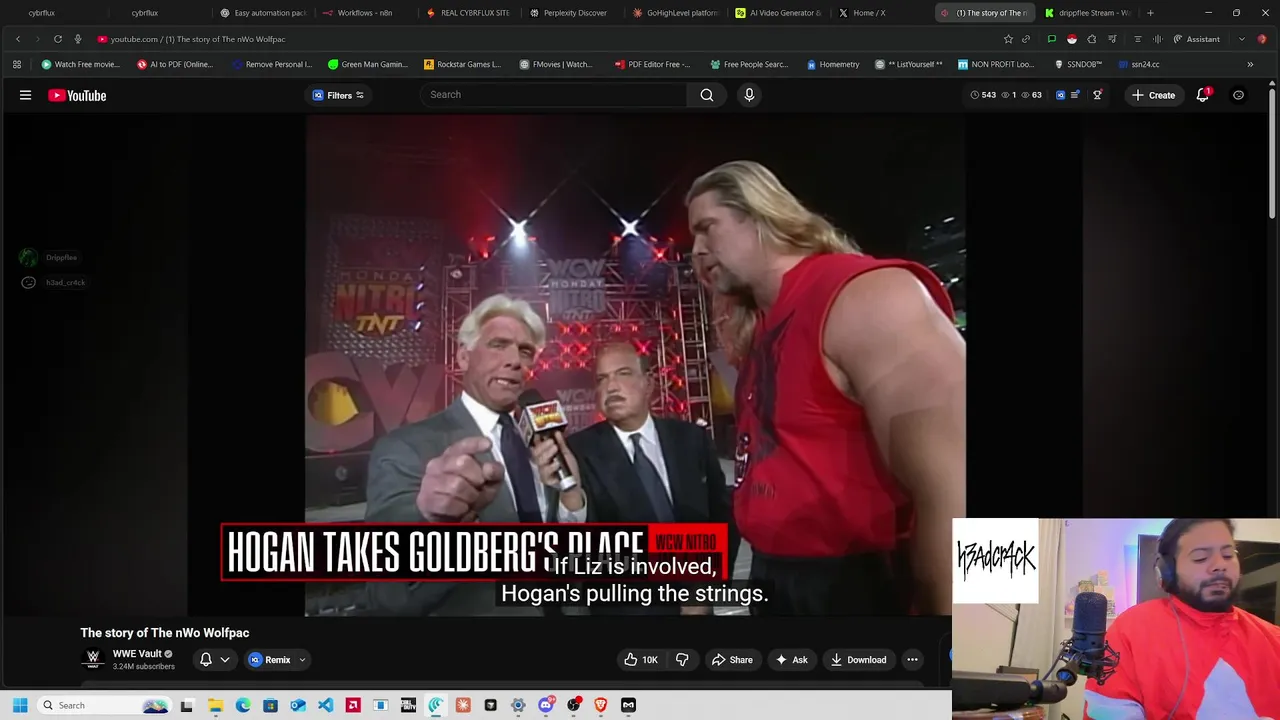
Task: Open the three-dot more actions menu
Action: [x=912, y=660]
